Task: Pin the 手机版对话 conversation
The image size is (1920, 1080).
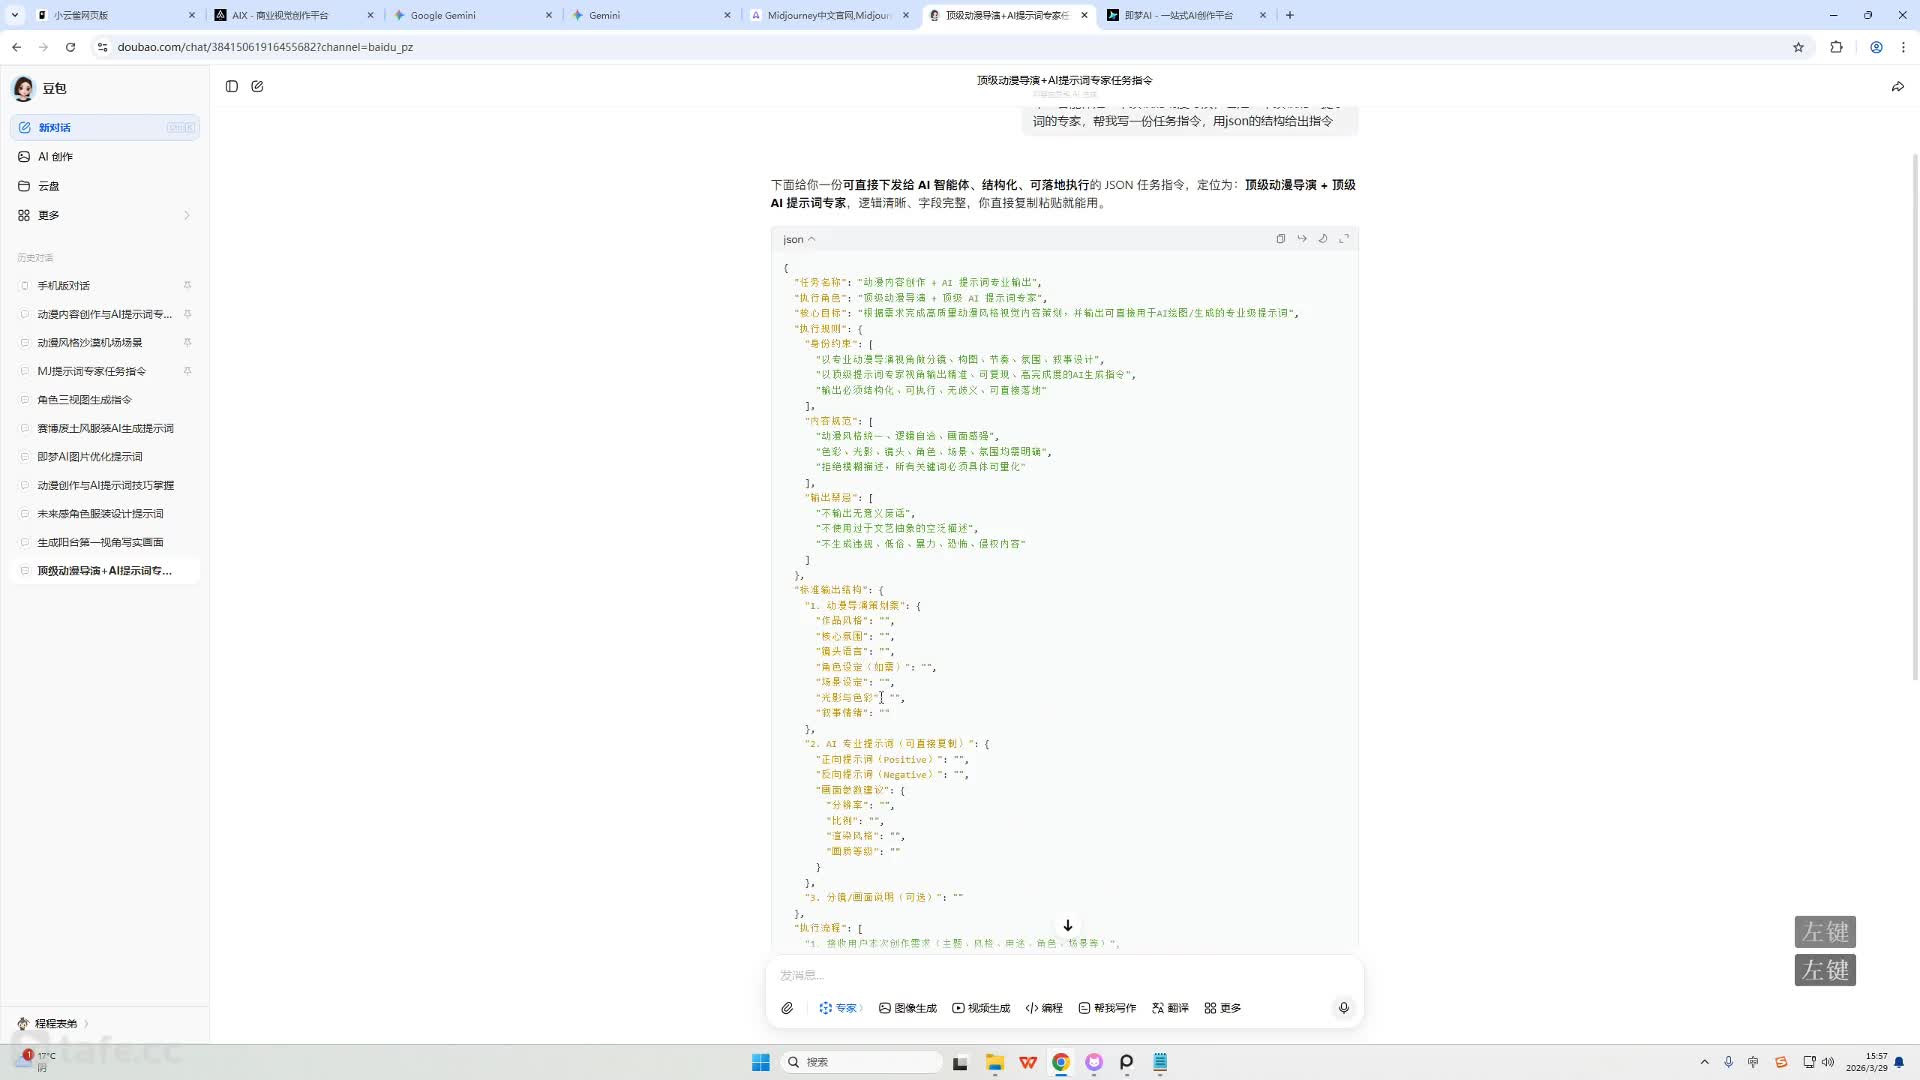Action: pyautogui.click(x=187, y=286)
